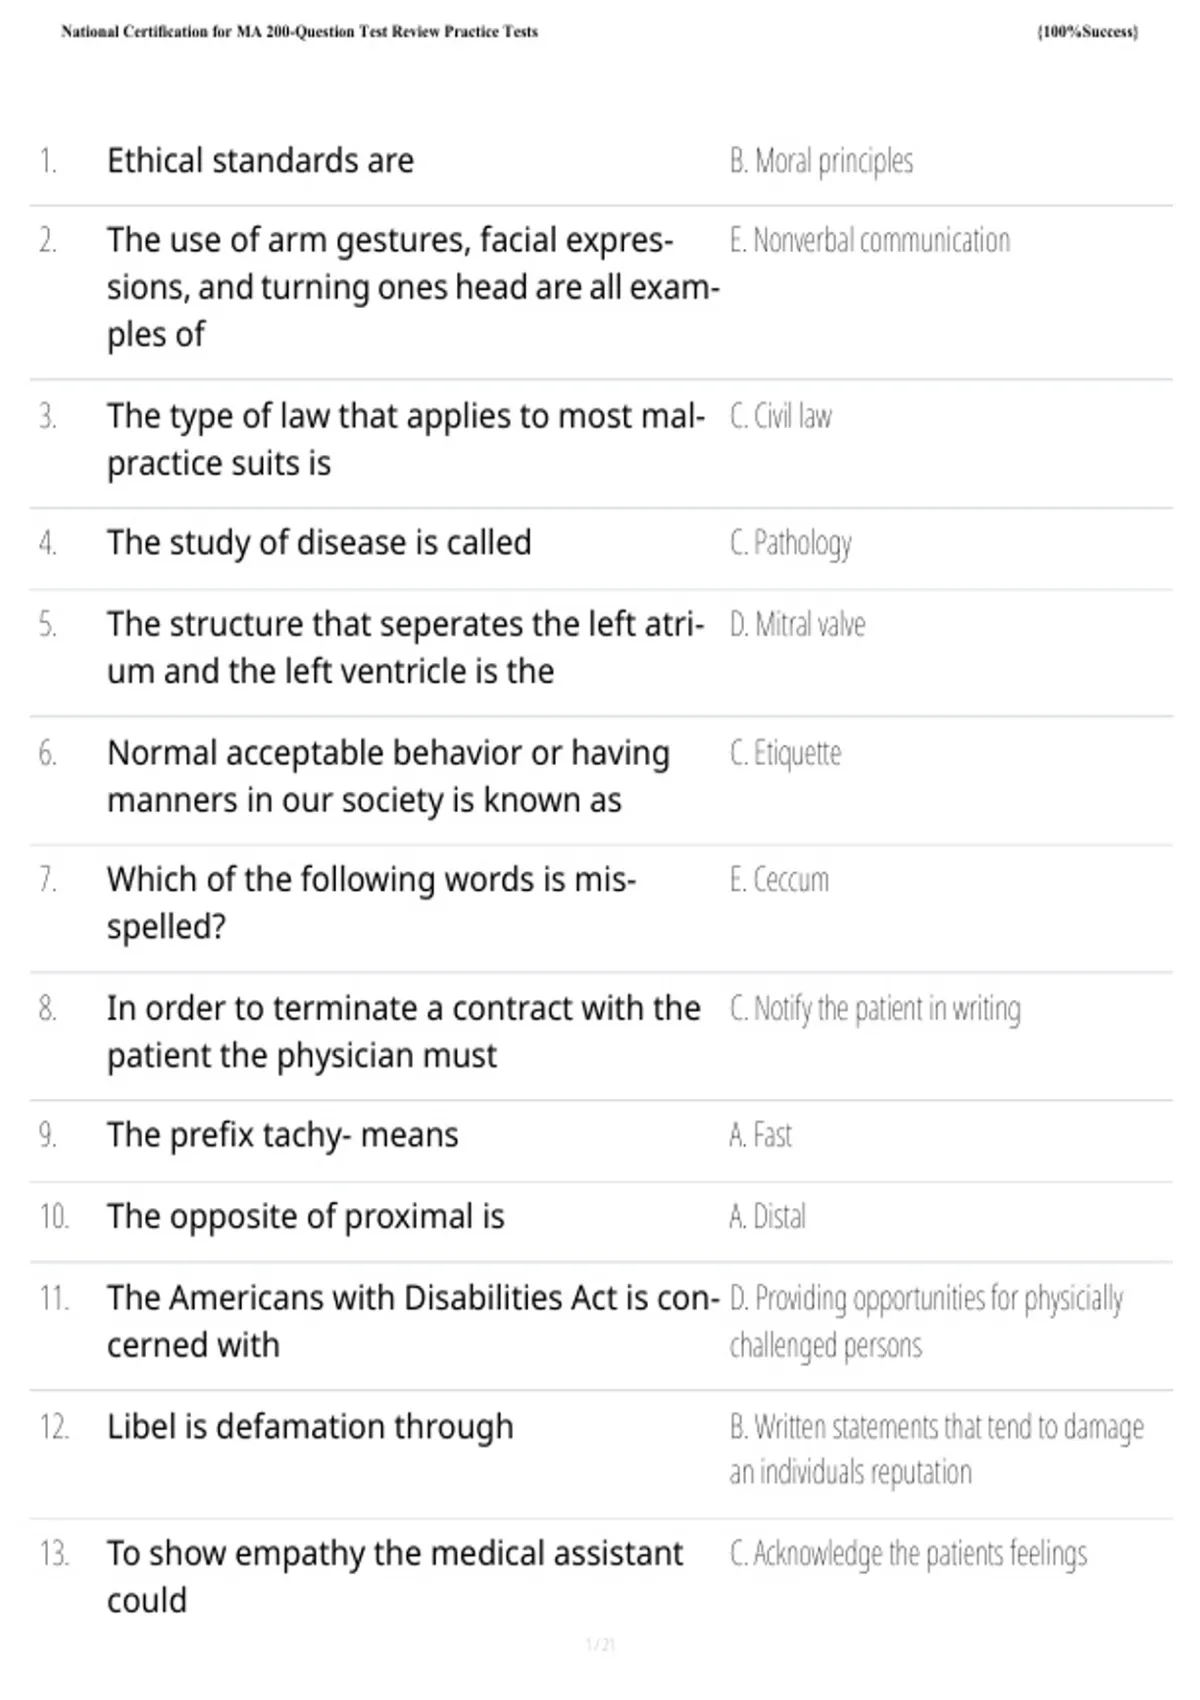
Task: Click 'The prefix tachy- means' question
Action: pyautogui.click(x=282, y=1136)
